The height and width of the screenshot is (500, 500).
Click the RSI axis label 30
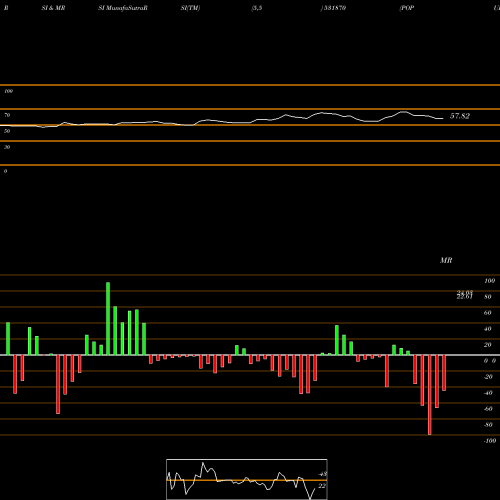(x=7, y=147)
